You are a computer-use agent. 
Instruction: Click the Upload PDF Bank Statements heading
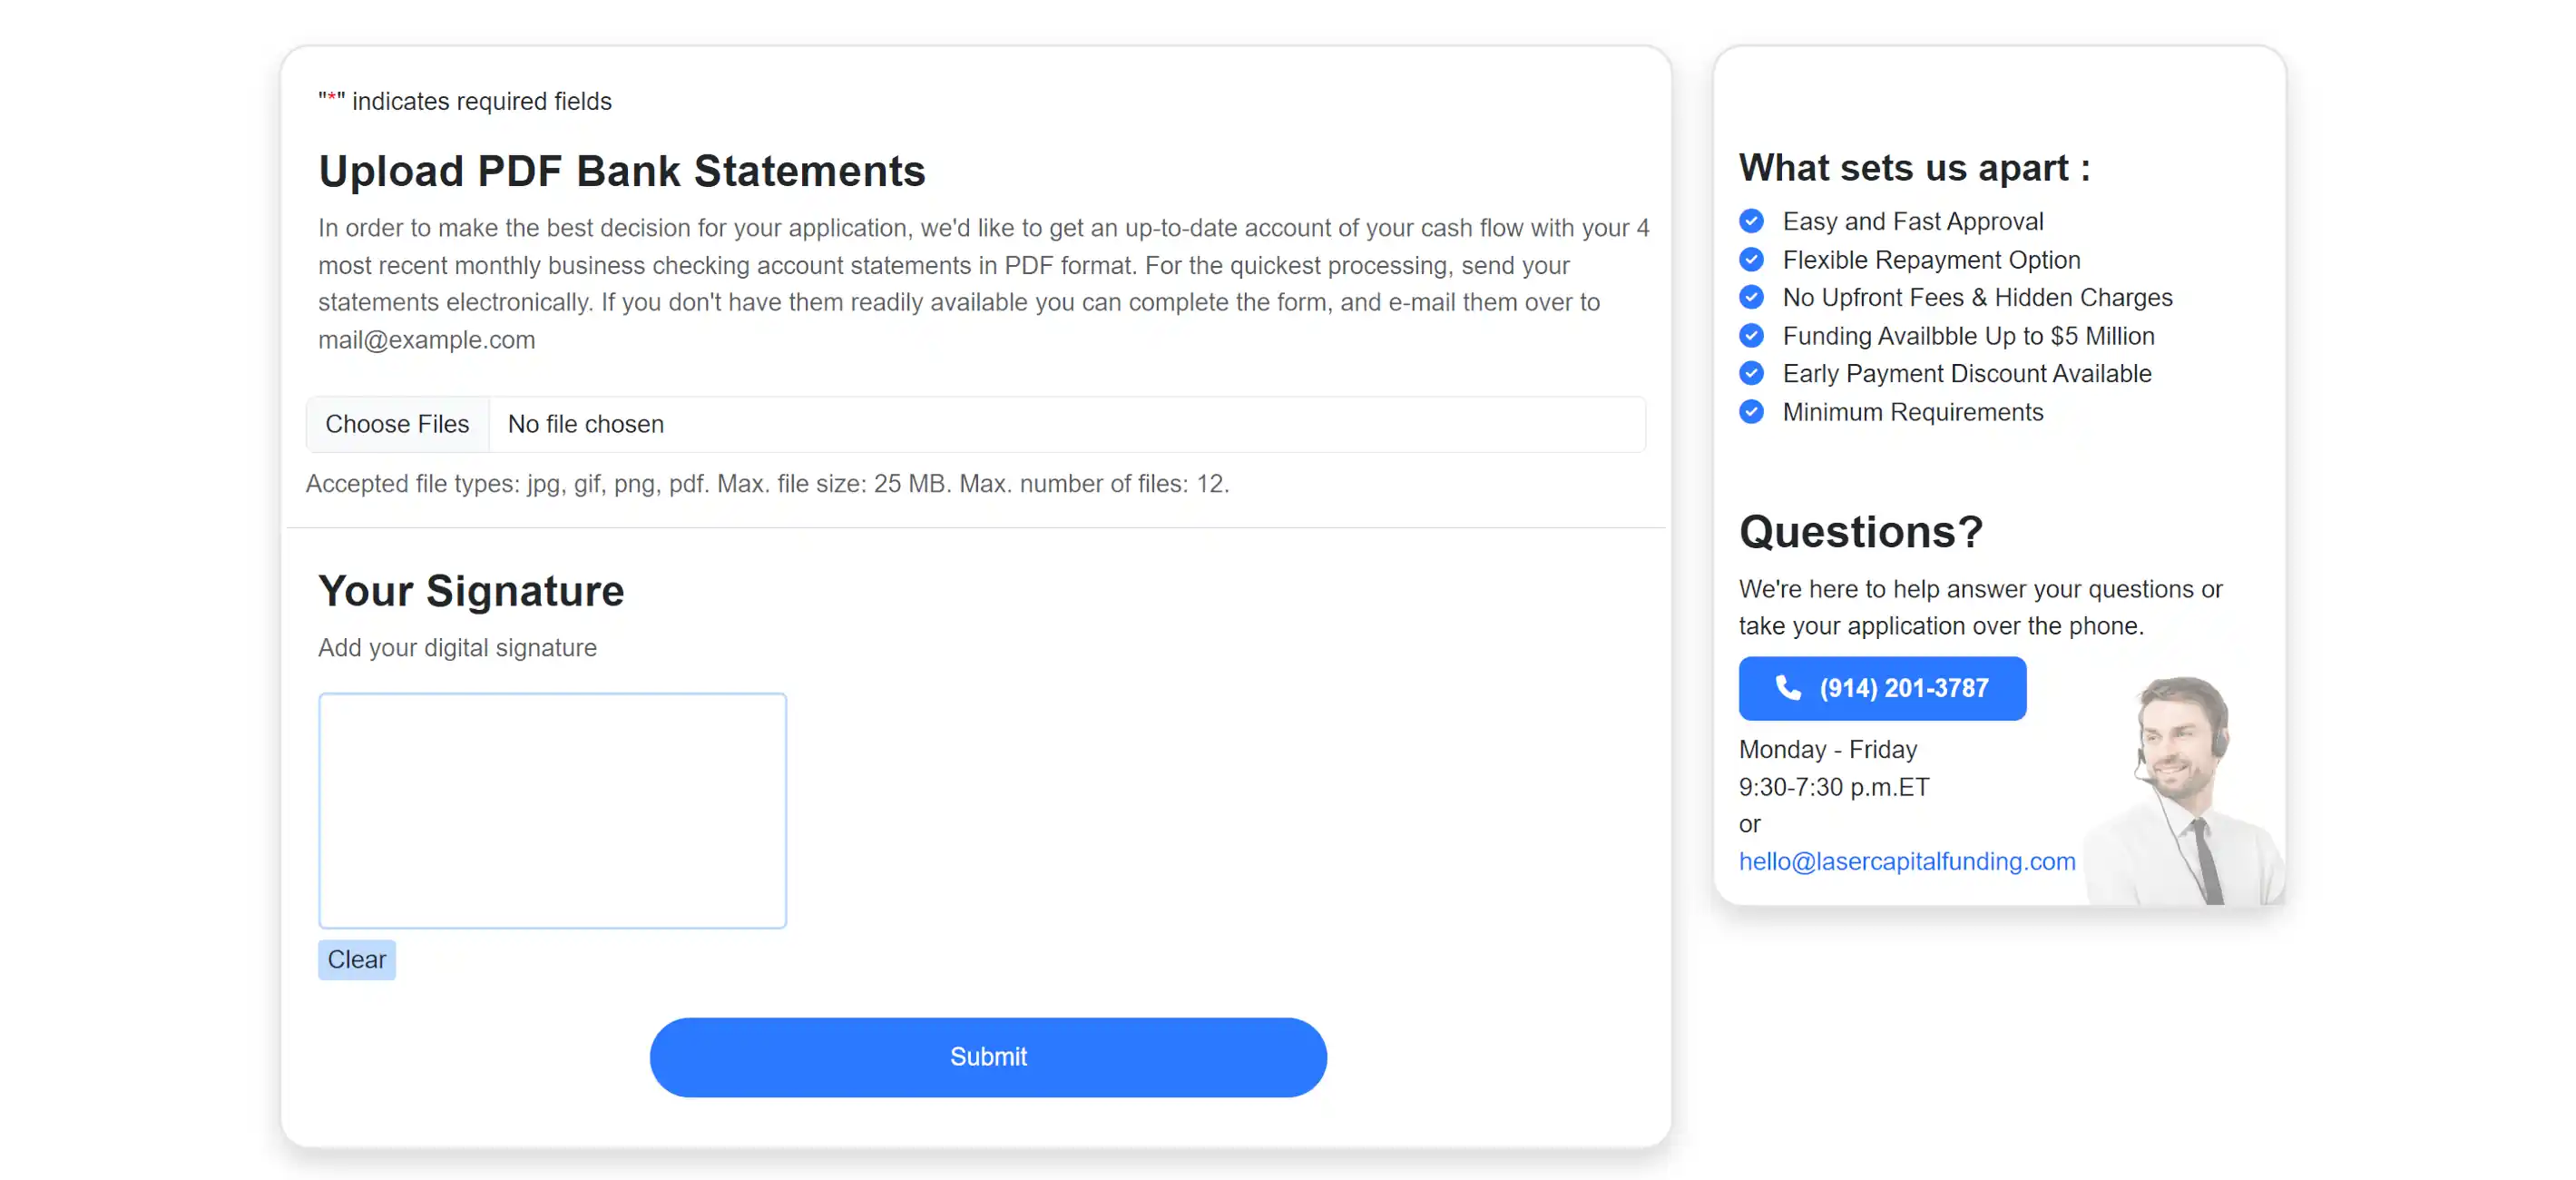point(621,171)
